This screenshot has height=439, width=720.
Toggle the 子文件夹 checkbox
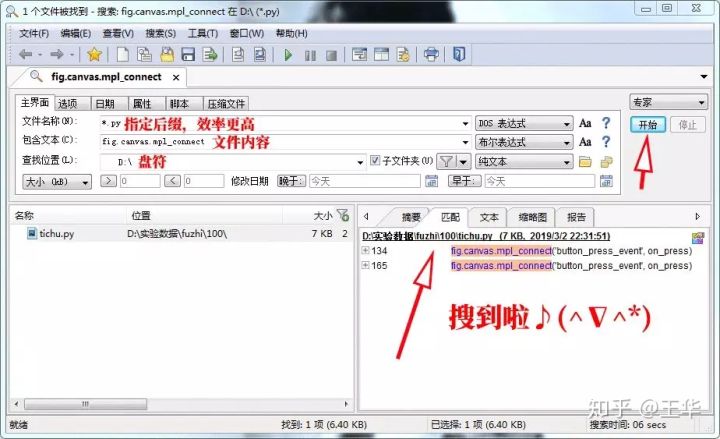click(376, 161)
